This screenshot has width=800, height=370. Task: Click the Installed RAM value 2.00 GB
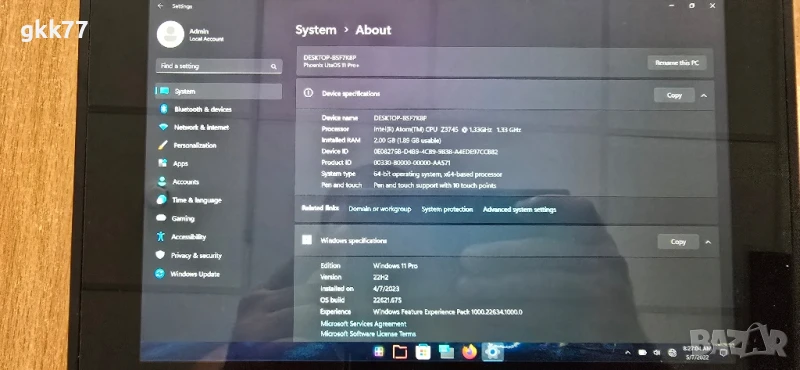point(407,140)
